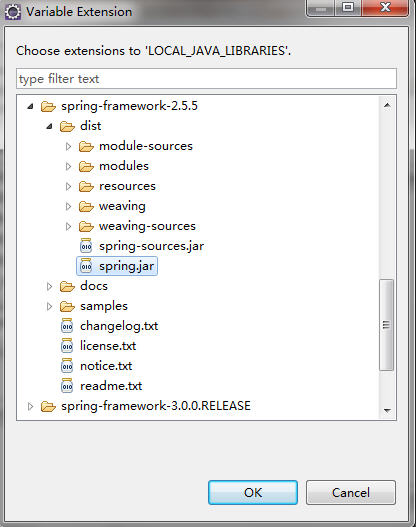This screenshot has width=416, height=527.
Task: Select the module-sources label
Action: (146, 146)
